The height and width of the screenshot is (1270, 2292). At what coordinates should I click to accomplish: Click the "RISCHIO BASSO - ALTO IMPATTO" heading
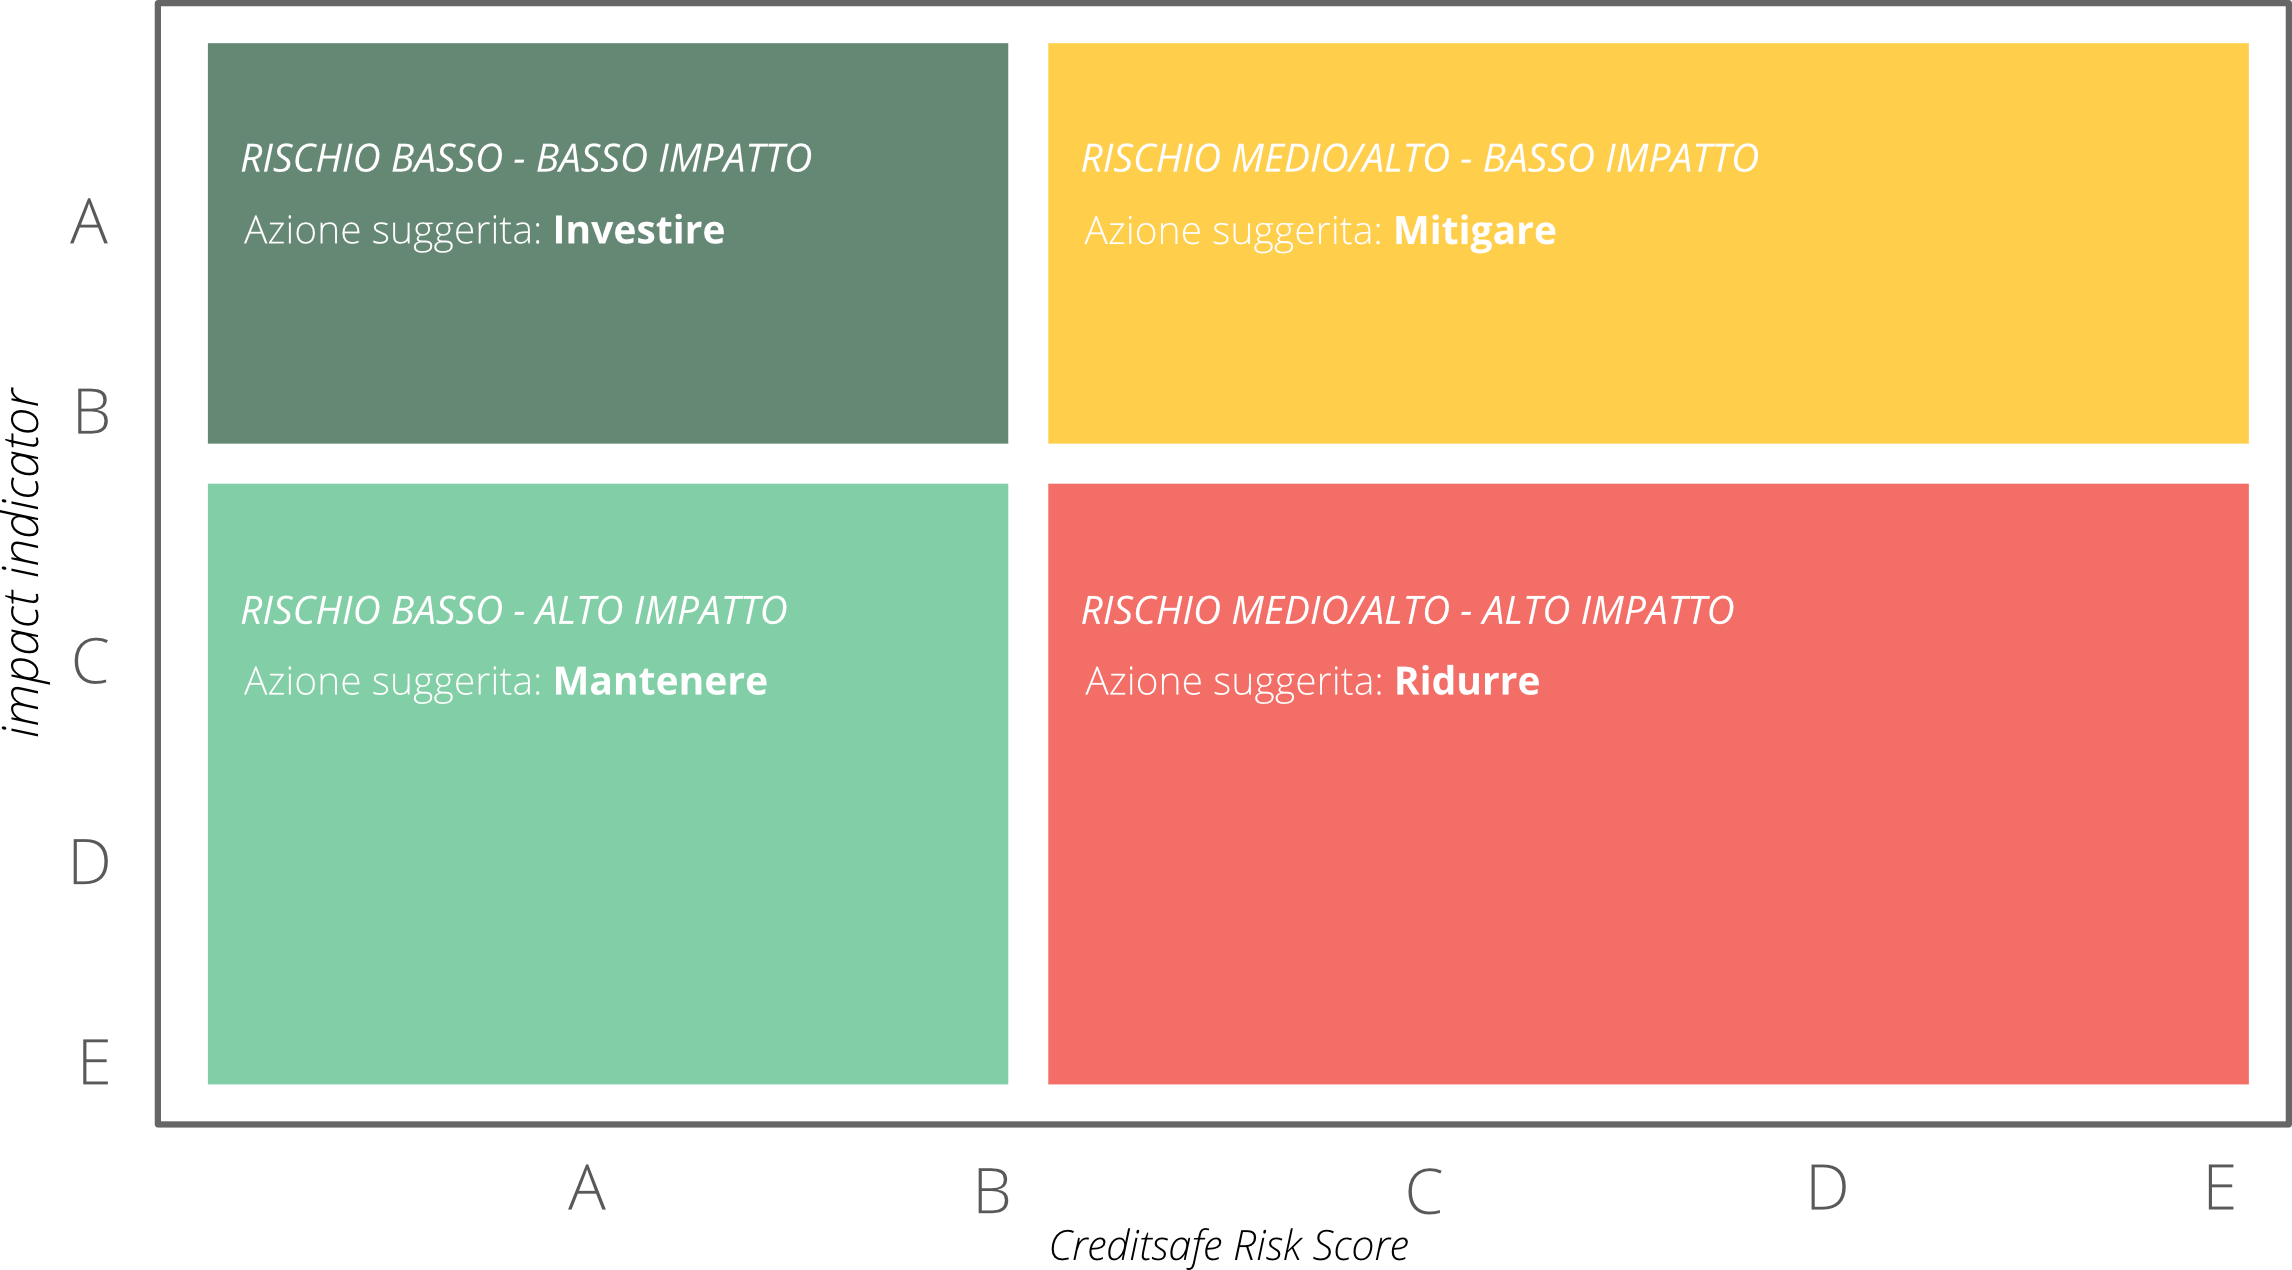coord(514,610)
